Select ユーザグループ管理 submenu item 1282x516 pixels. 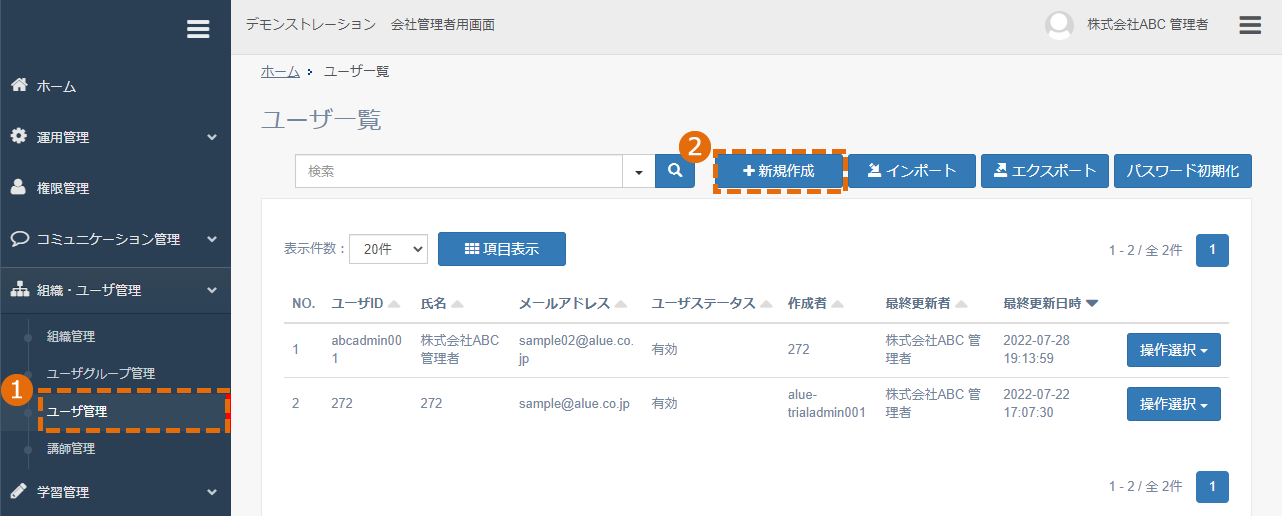pyautogui.click(x=101, y=374)
